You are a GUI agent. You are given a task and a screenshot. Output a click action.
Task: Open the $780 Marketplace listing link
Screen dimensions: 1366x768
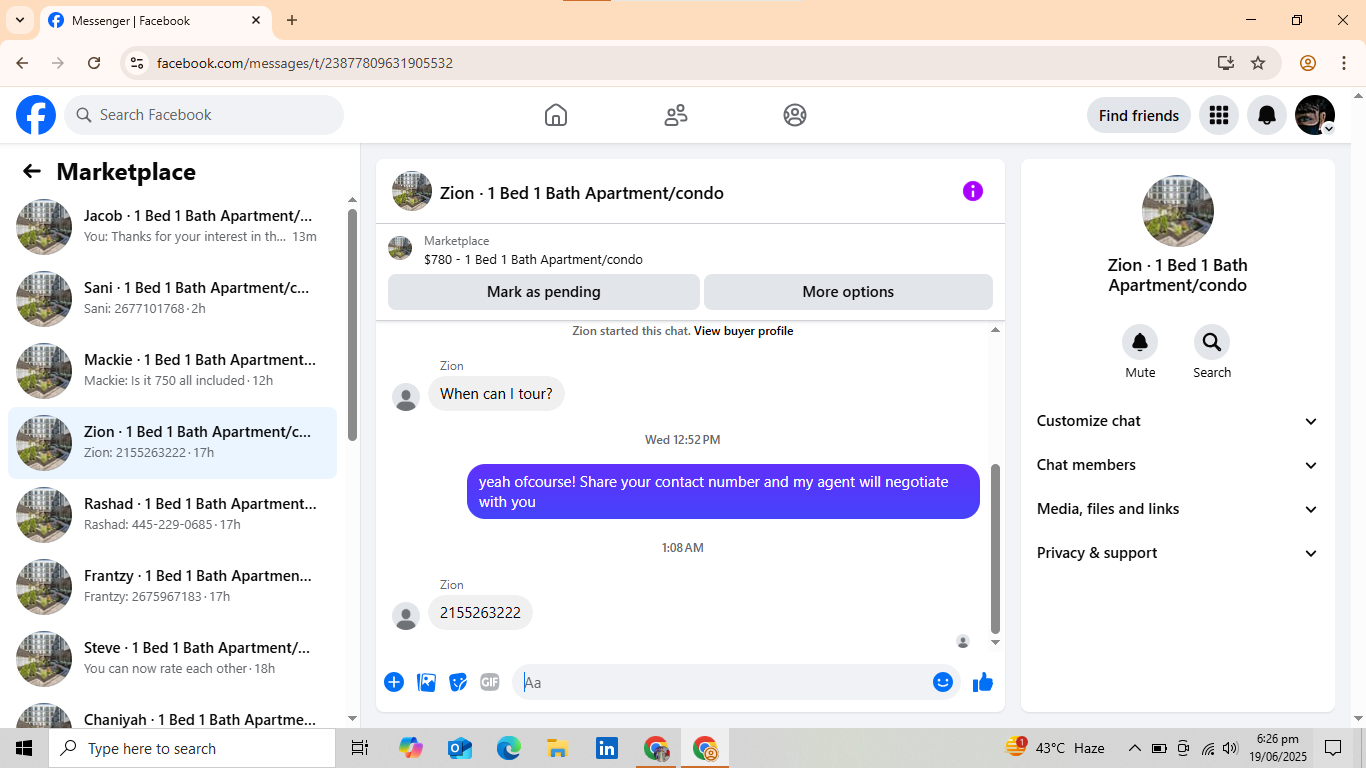533,259
